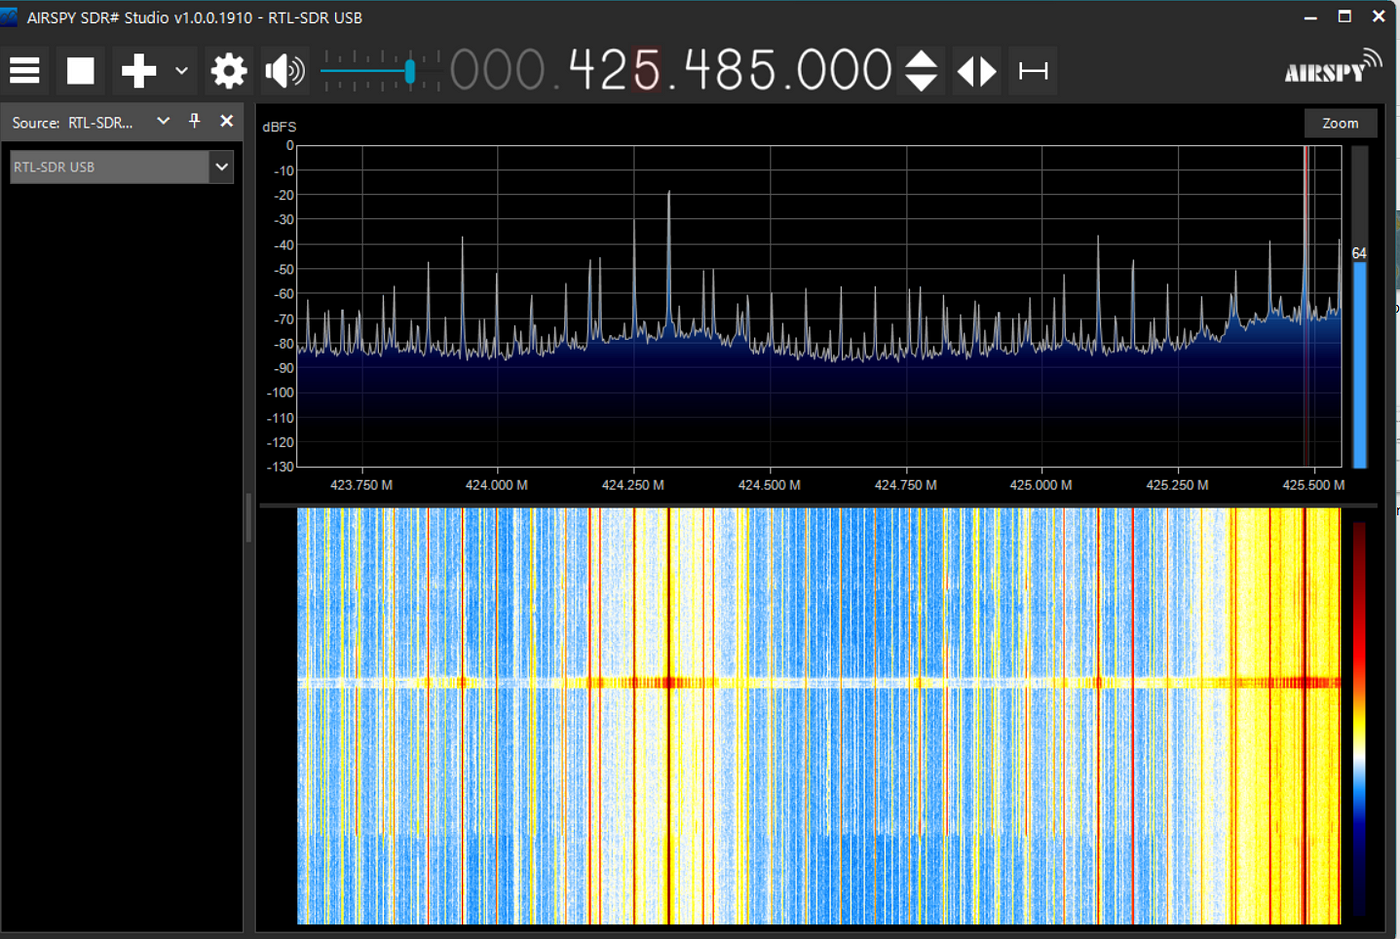The image size is (1400, 939).
Task: Open settings with the gear icon
Action: coord(229,71)
